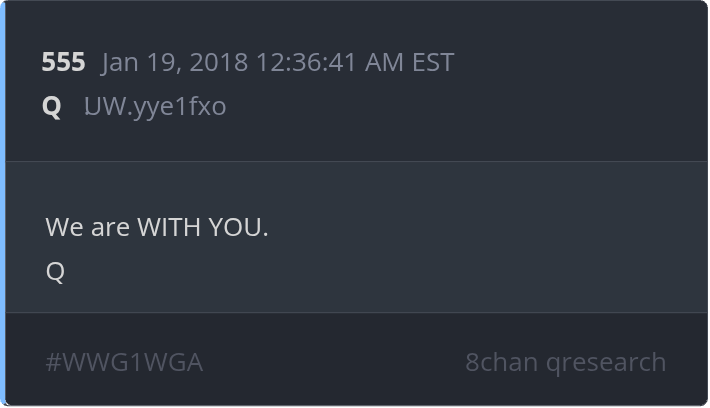710x408 pixels.
Task: Click the word 8chan in footer
Action: [x=501, y=362]
